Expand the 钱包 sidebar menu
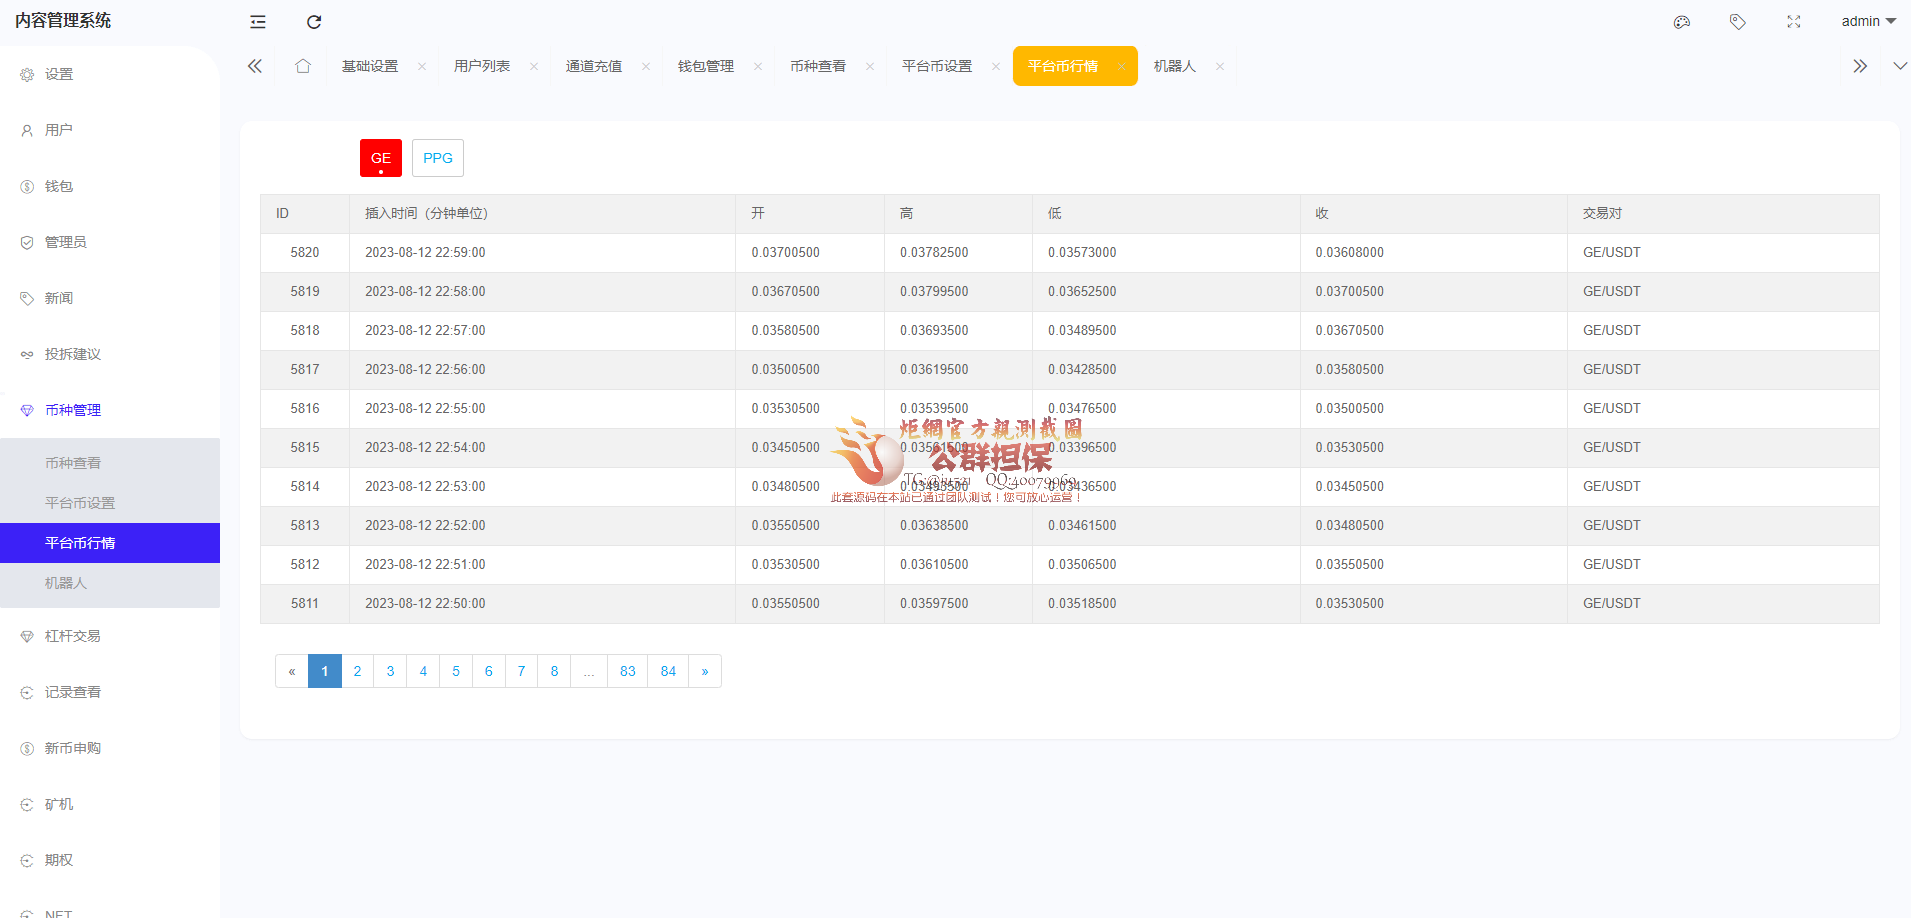This screenshot has height=918, width=1911. tap(110, 186)
